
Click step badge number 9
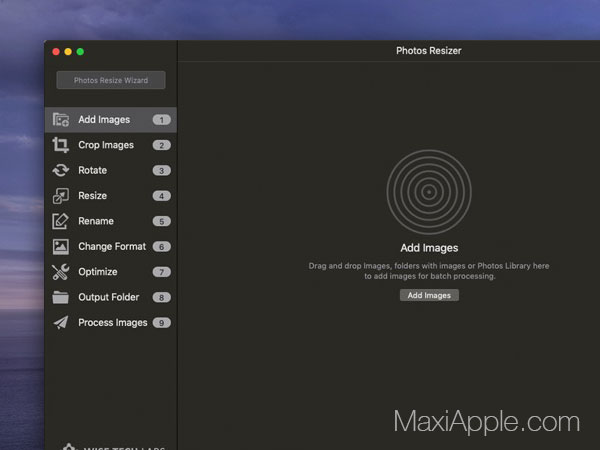[x=161, y=323]
